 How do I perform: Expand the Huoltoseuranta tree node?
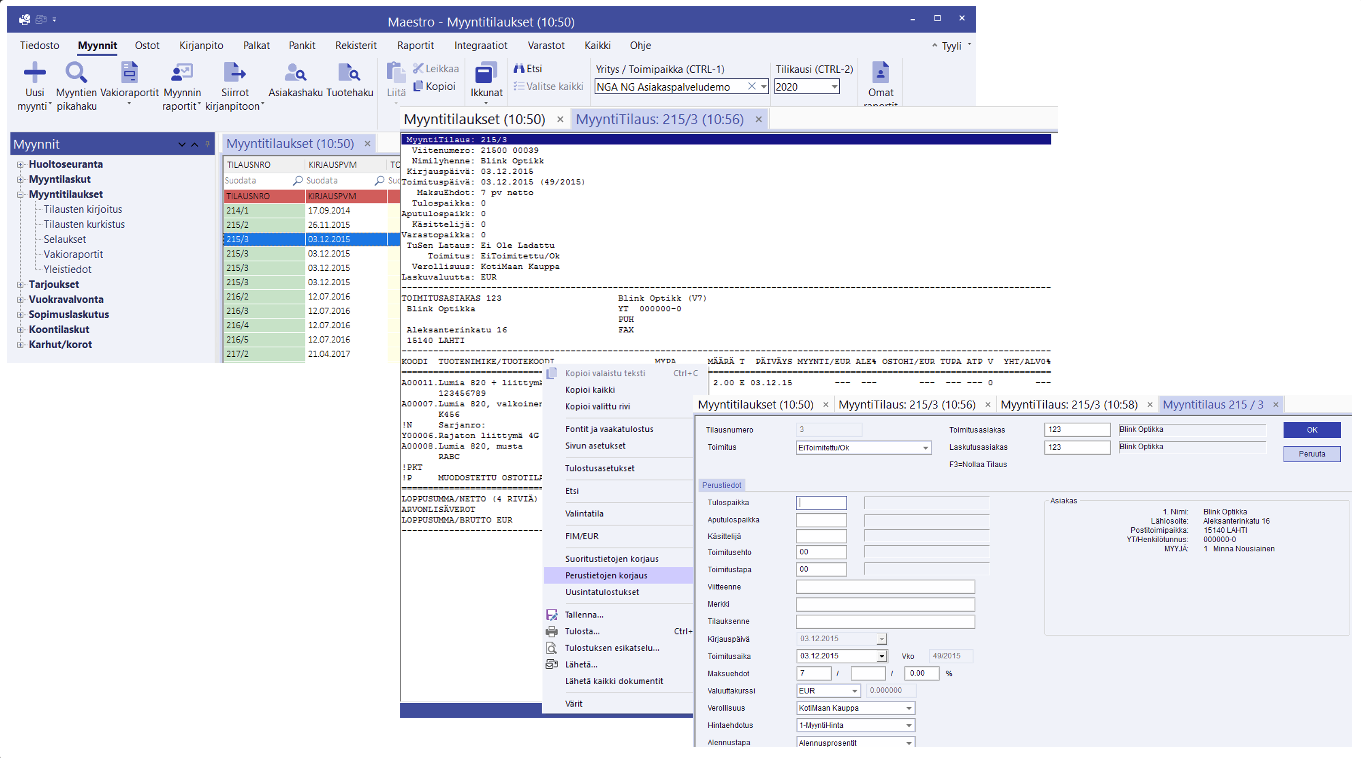[20, 165]
